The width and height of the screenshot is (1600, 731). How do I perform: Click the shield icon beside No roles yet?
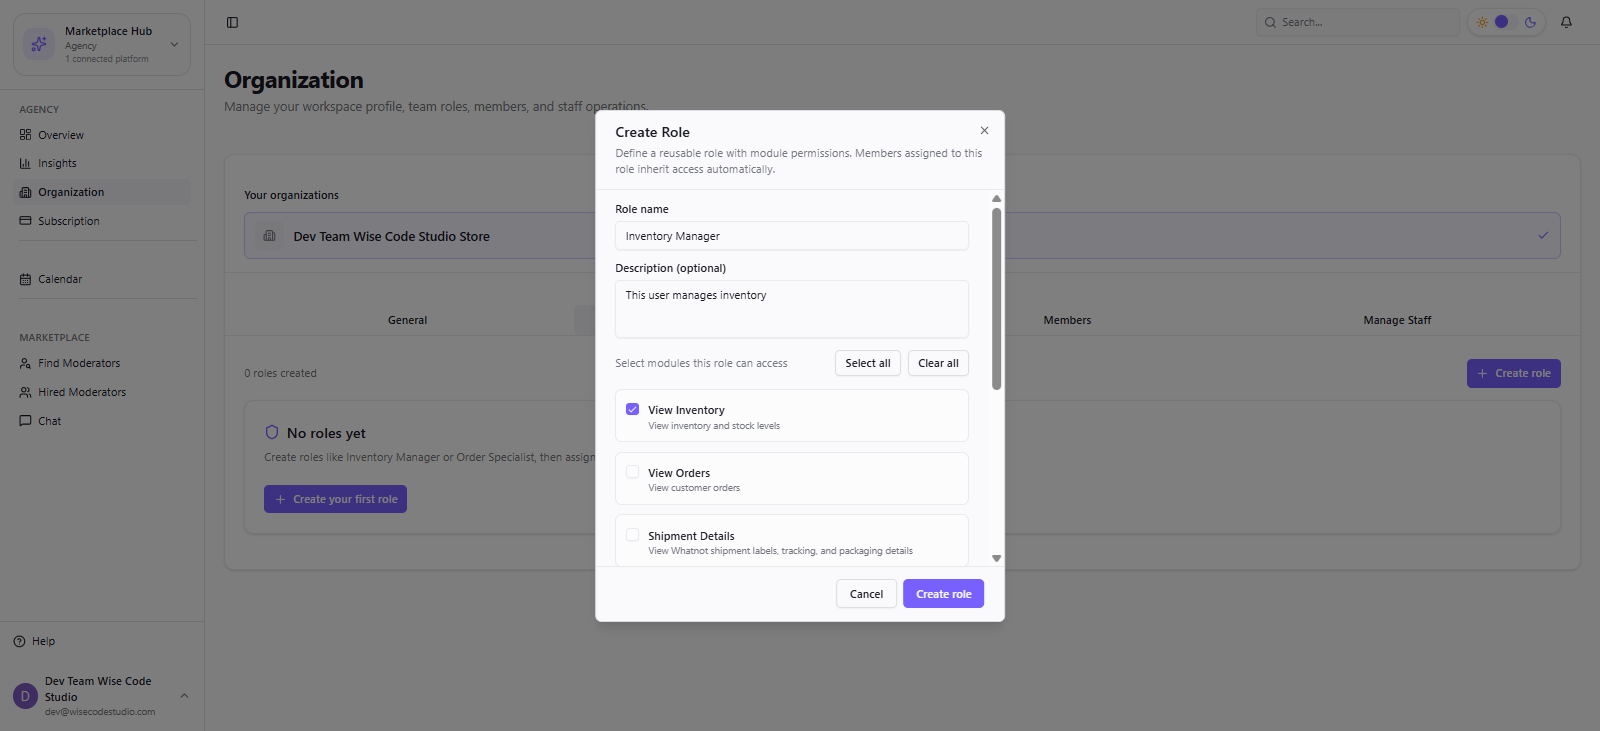[271, 433]
